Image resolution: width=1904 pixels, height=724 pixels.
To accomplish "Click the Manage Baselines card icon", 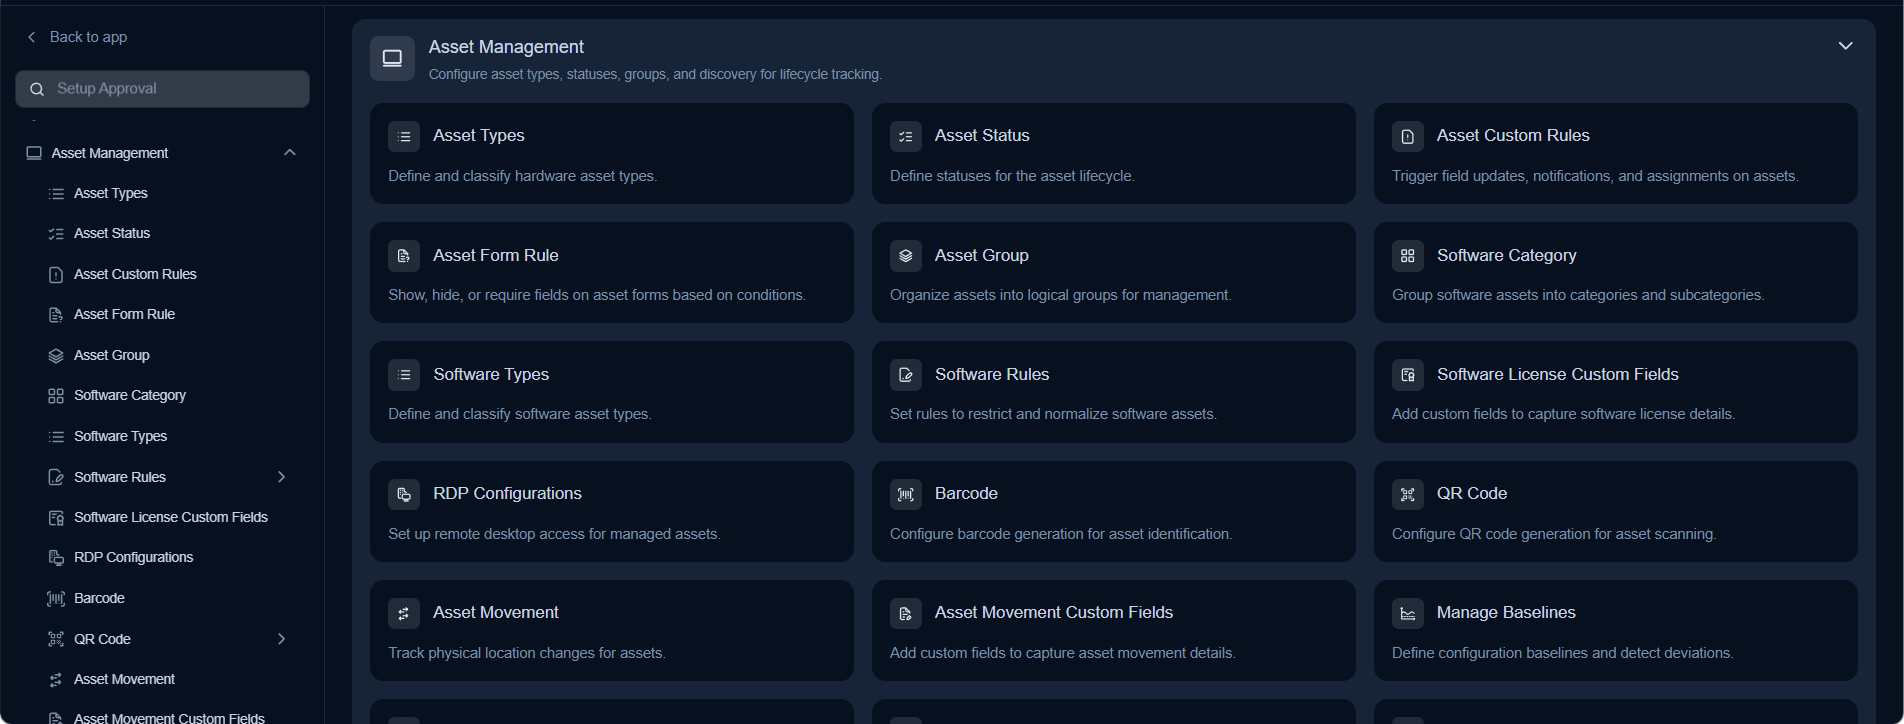I will tap(1408, 613).
